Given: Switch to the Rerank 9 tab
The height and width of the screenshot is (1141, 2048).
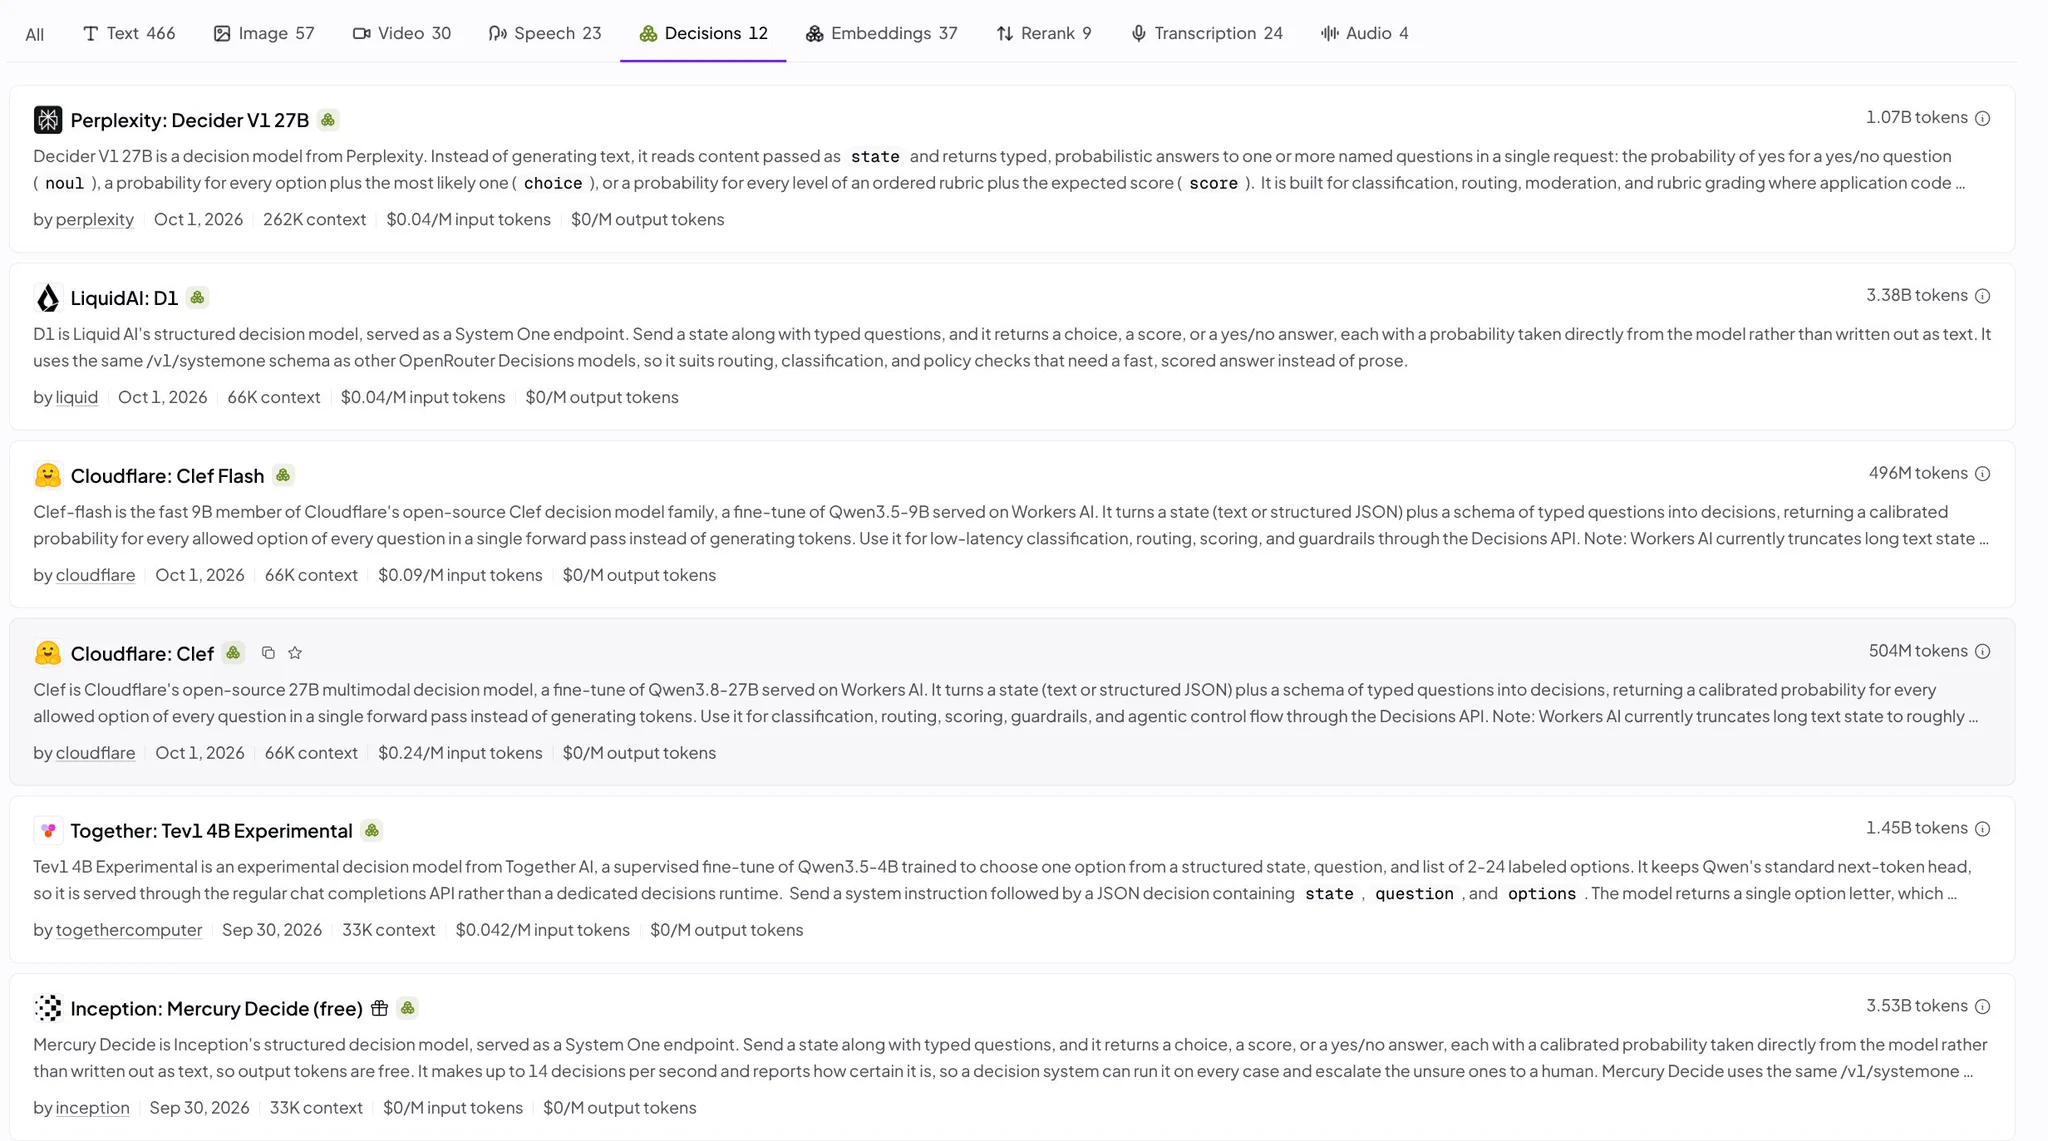Looking at the screenshot, I should click(1044, 34).
